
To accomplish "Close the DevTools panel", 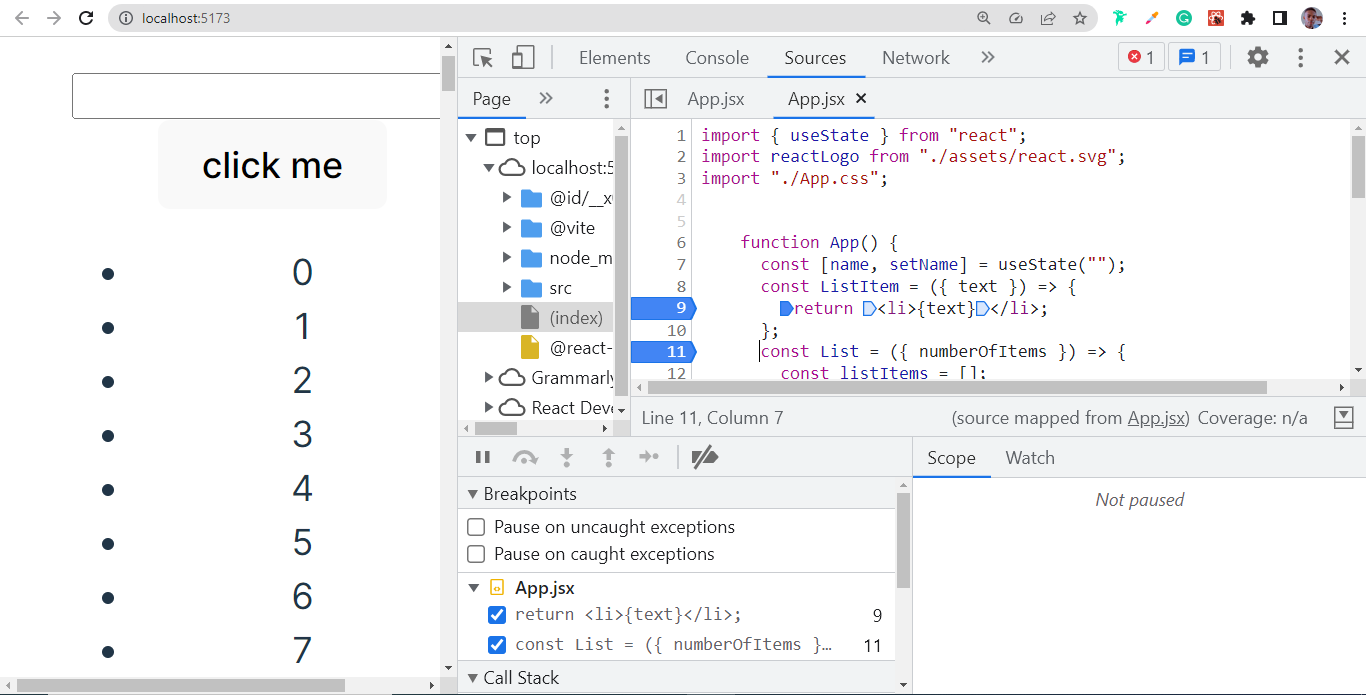I will tap(1342, 58).
